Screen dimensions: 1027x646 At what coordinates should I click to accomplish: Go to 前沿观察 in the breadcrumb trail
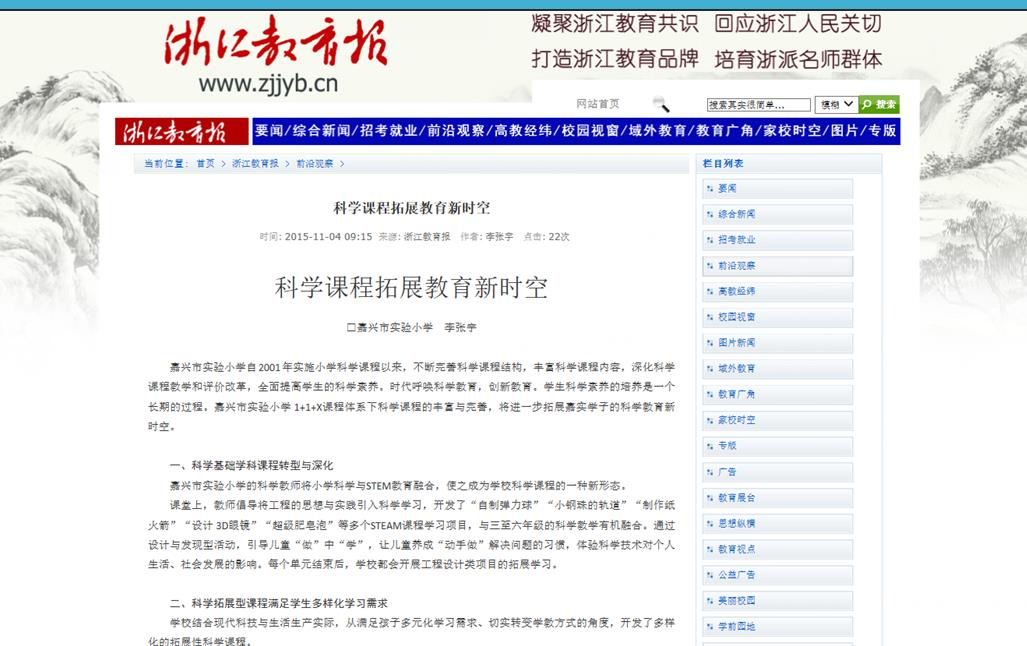(x=314, y=164)
